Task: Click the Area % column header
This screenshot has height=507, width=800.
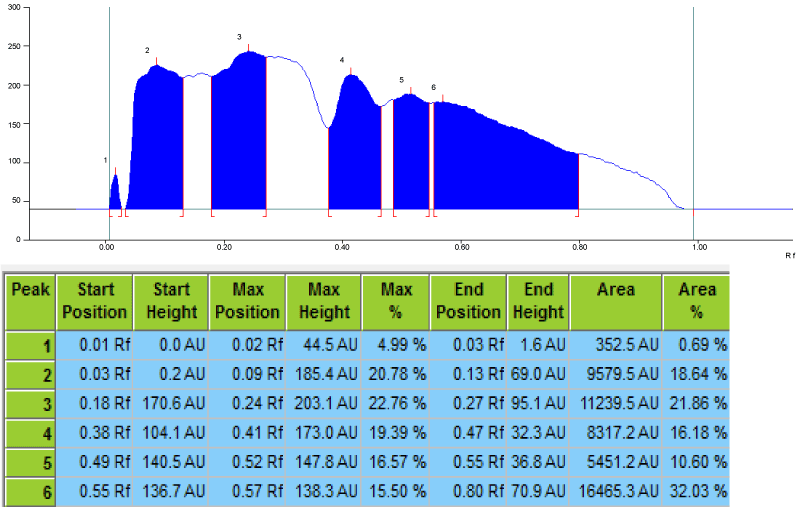Action: [x=696, y=302]
